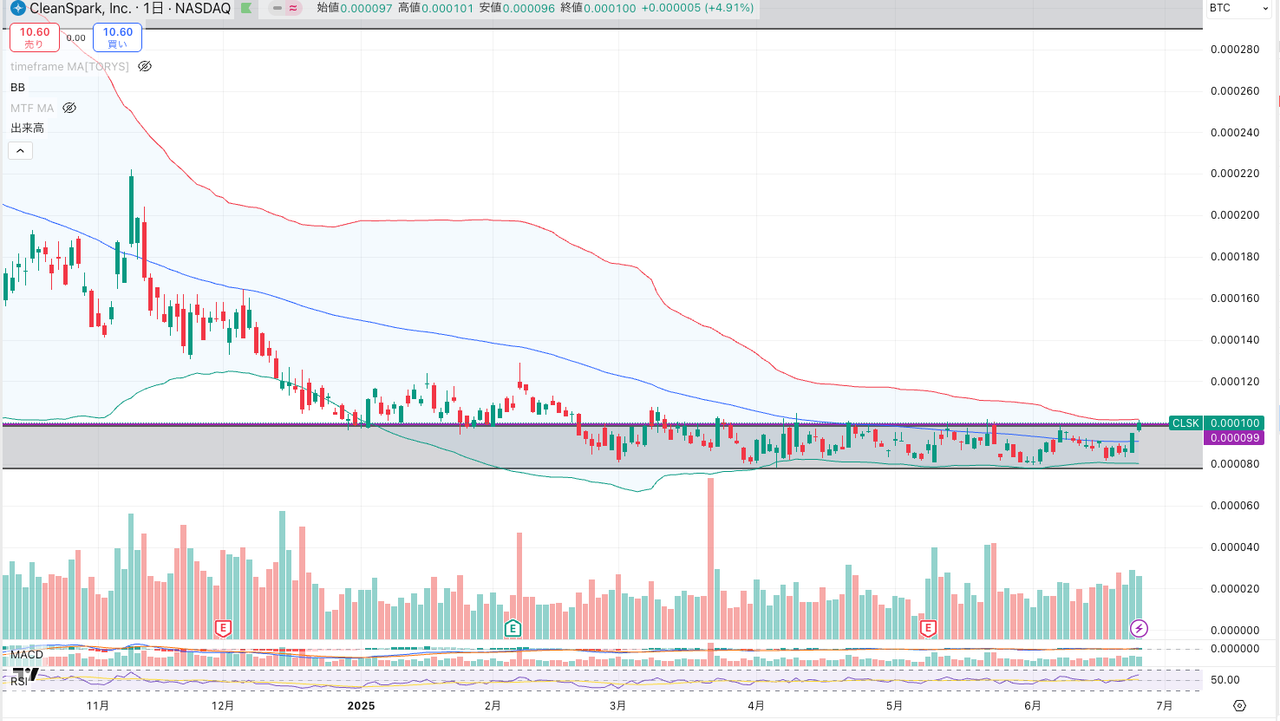This screenshot has height=721, width=1280.
Task: Click the green earnings marker near February
Action: (513, 628)
